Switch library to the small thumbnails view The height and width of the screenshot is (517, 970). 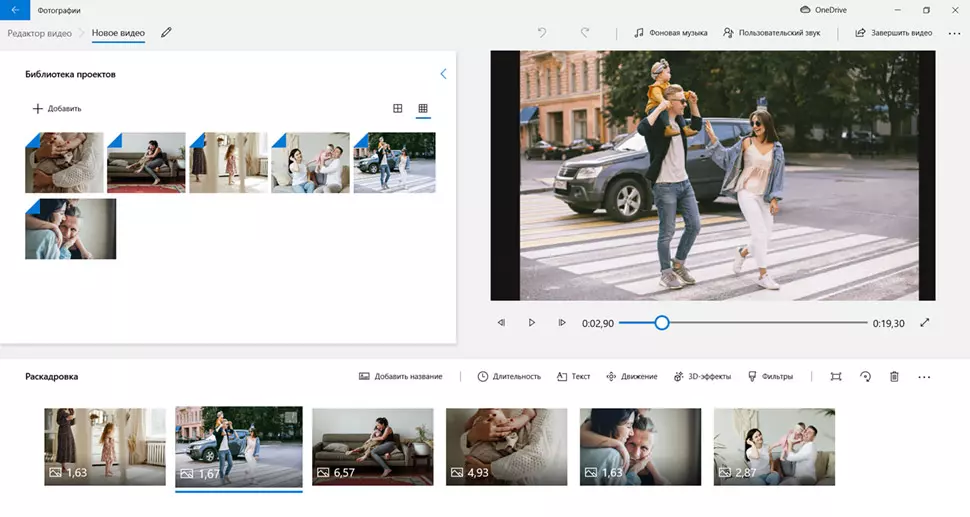click(423, 108)
